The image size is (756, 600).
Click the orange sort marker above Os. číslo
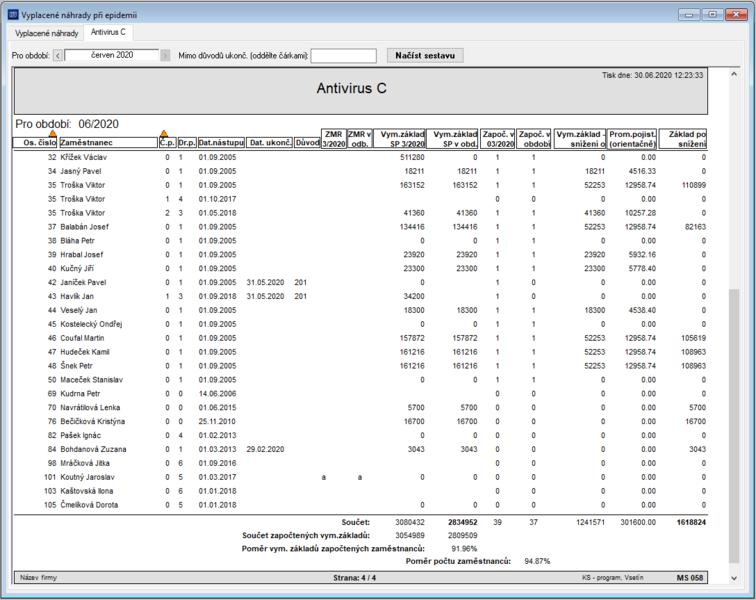[x=53, y=134]
